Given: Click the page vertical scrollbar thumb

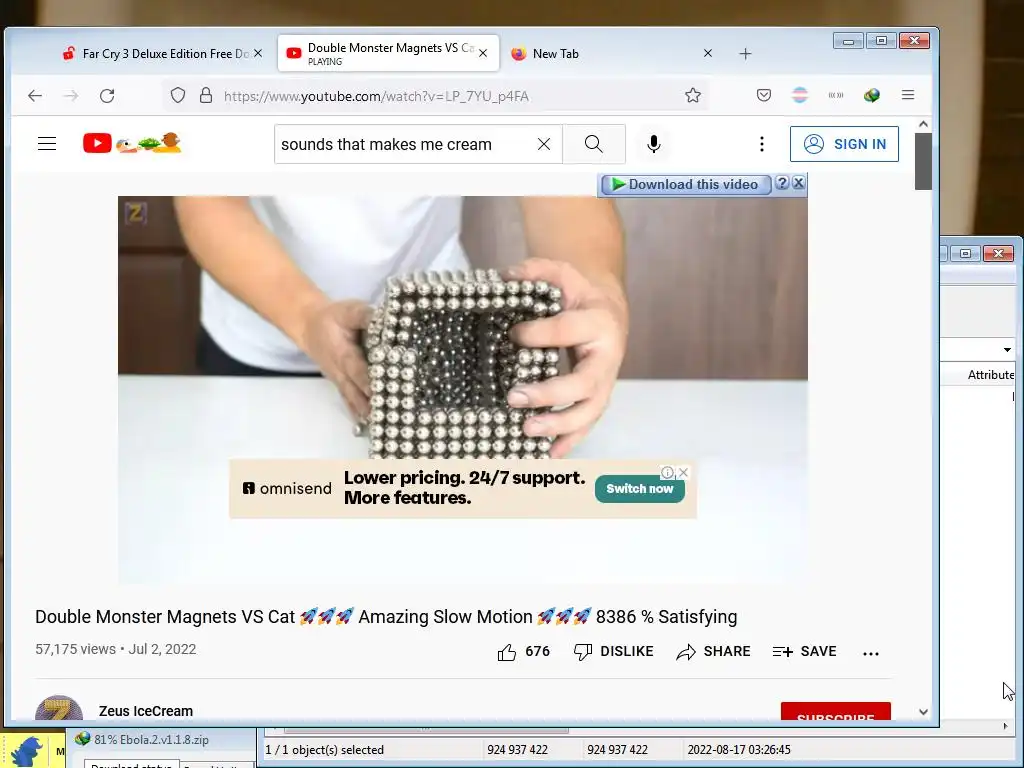Looking at the screenshot, I should (x=923, y=161).
